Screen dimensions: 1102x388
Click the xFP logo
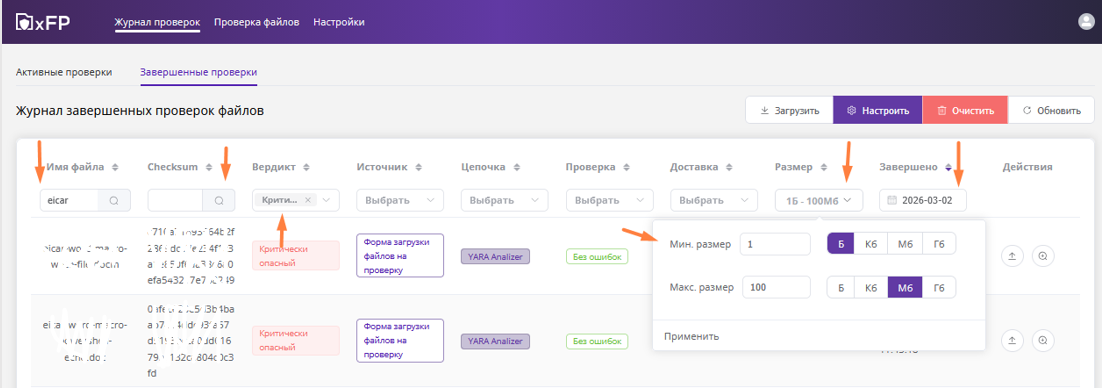pos(42,22)
